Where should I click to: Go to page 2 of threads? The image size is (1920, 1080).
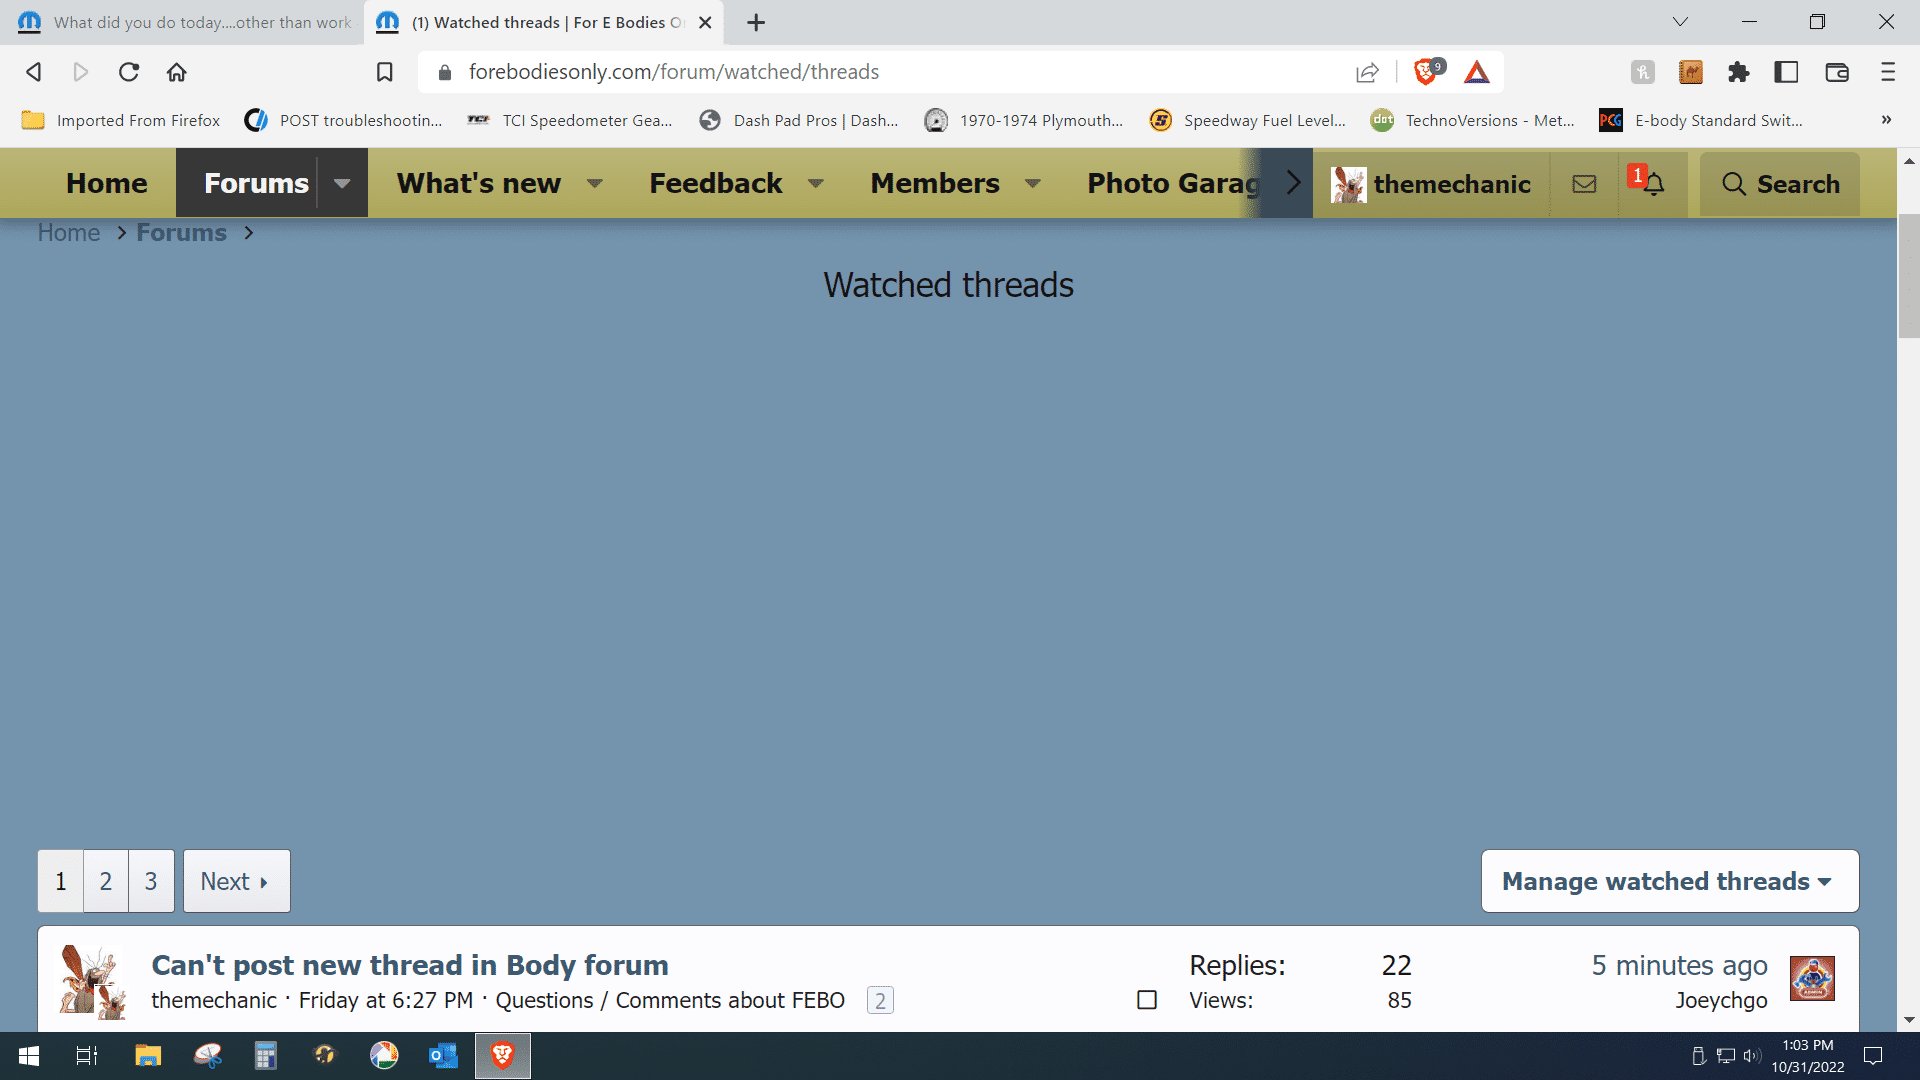(106, 881)
